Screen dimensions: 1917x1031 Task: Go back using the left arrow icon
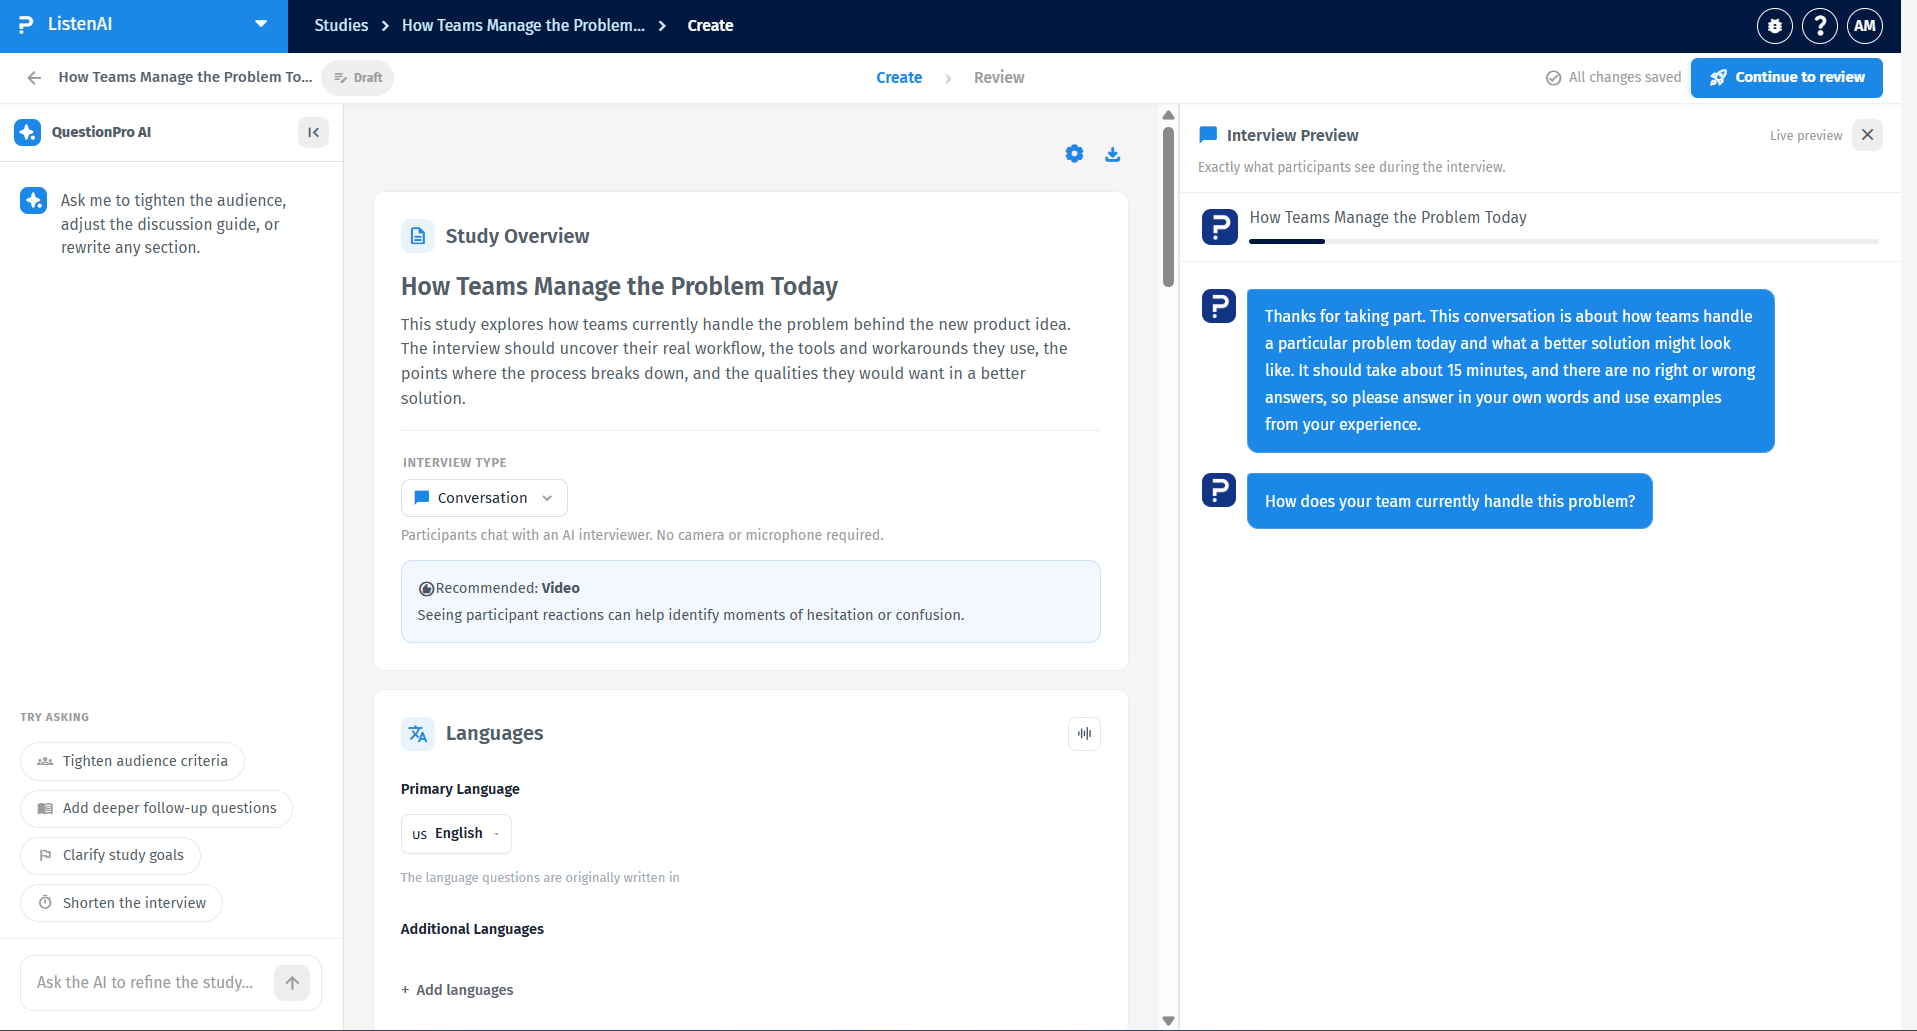[x=34, y=78]
